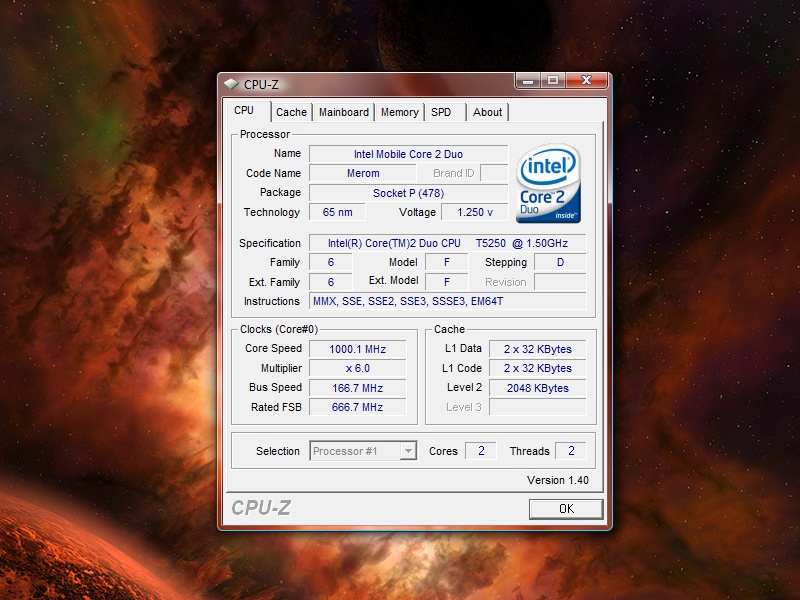This screenshot has height=600, width=800.
Task: Click the Rated FSB value '666.7 MHz'
Action: point(357,407)
